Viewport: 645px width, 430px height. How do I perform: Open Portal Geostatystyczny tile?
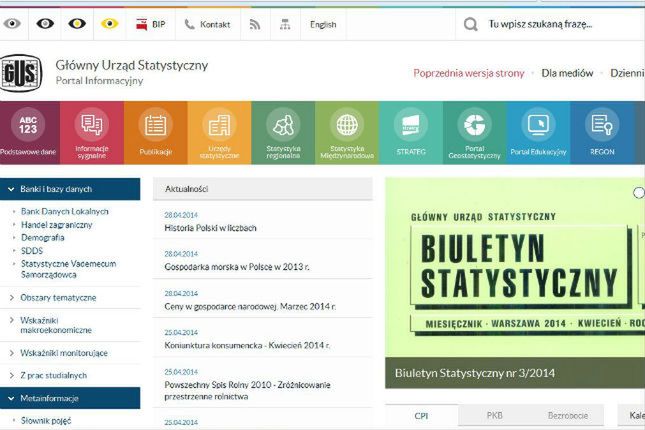pyautogui.click(x=474, y=133)
